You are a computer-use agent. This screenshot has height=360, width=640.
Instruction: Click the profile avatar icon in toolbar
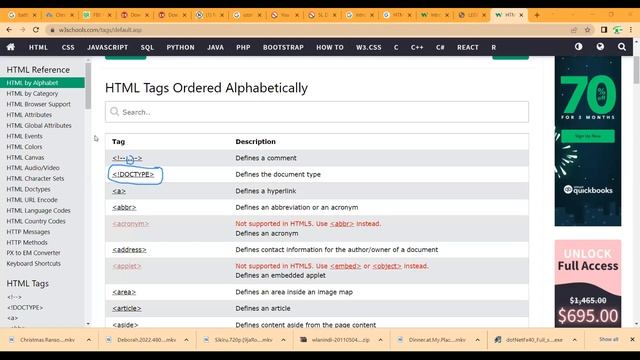(x=618, y=30)
